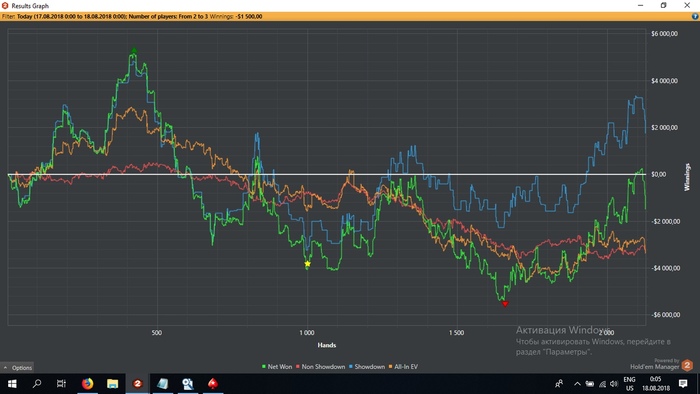This screenshot has width=700, height=394.
Task: Open People icon in system tray
Action: pyautogui.click(x=558, y=384)
